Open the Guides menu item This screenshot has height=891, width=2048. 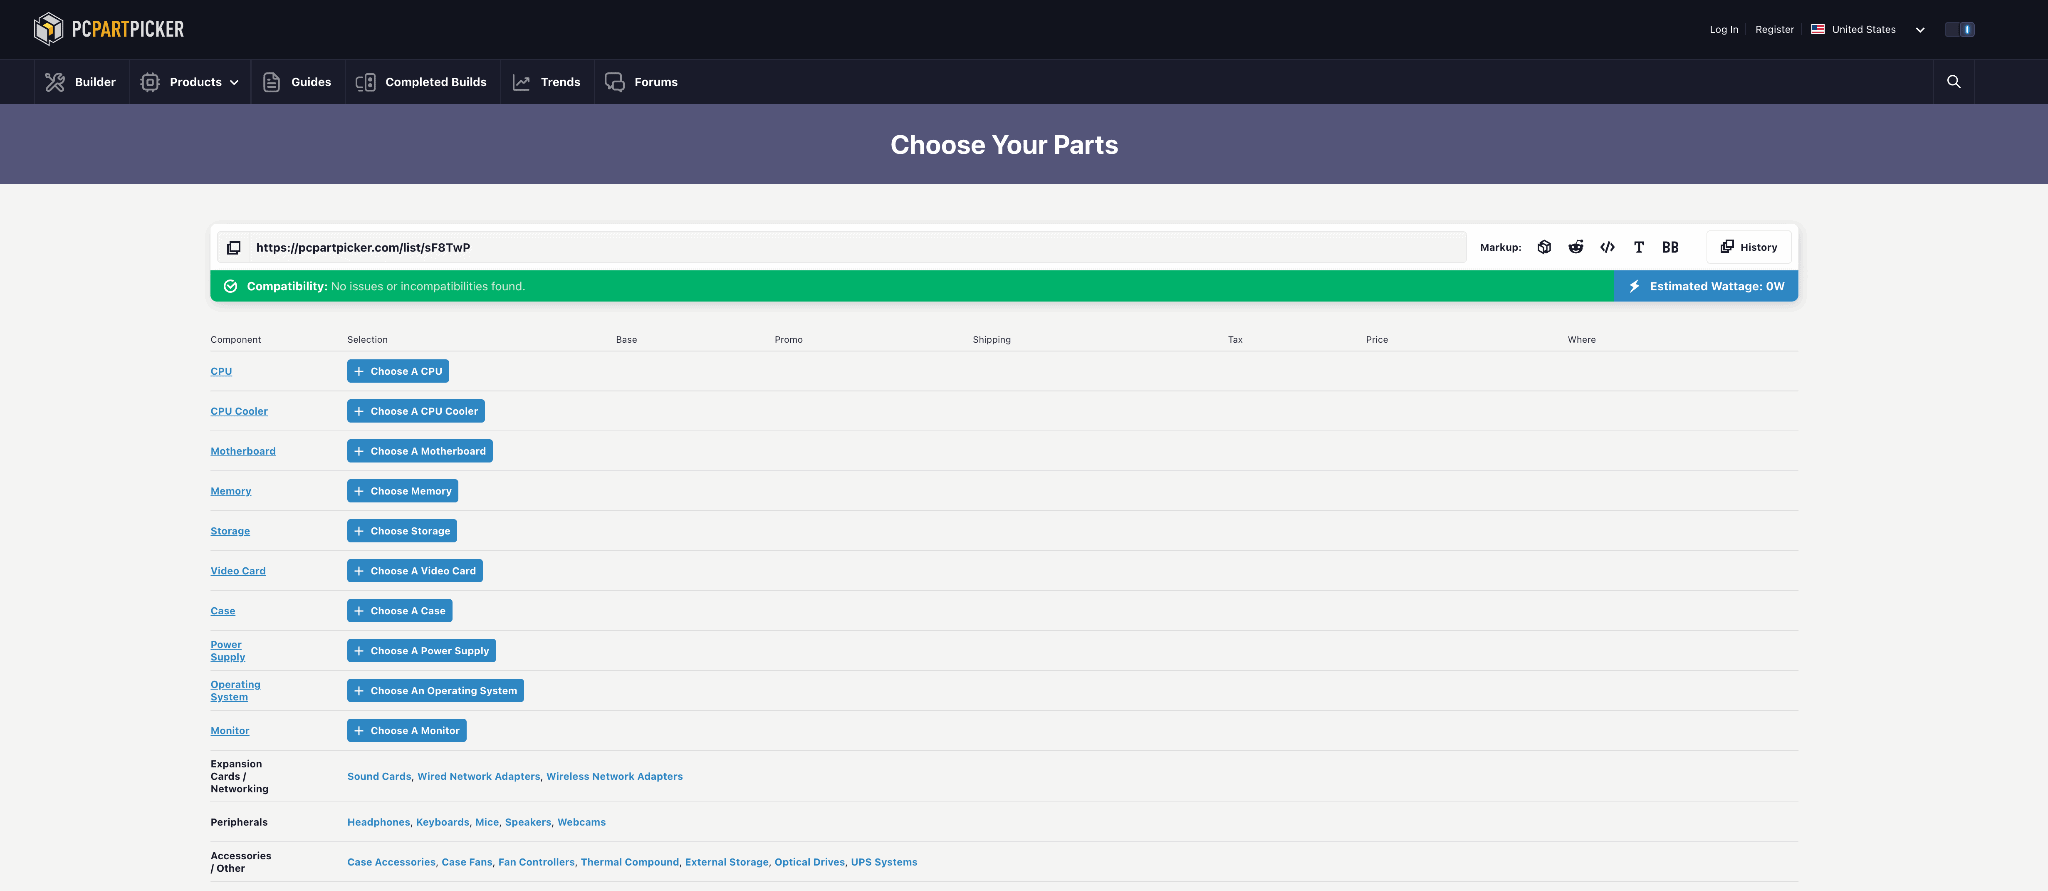click(311, 82)
